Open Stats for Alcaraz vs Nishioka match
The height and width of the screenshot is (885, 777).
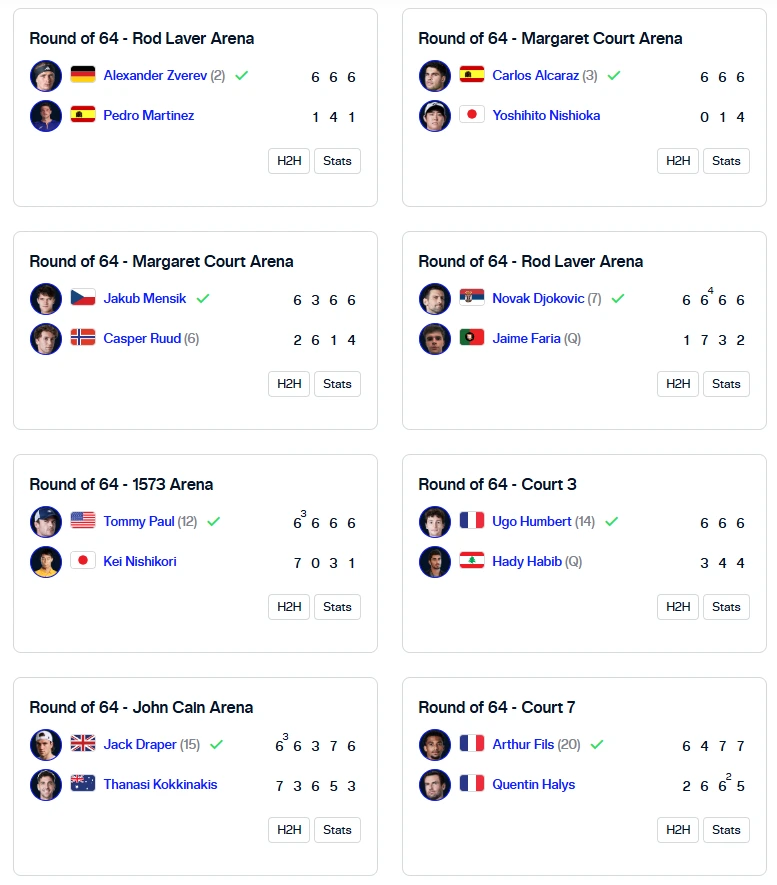[x=726, y=161]
